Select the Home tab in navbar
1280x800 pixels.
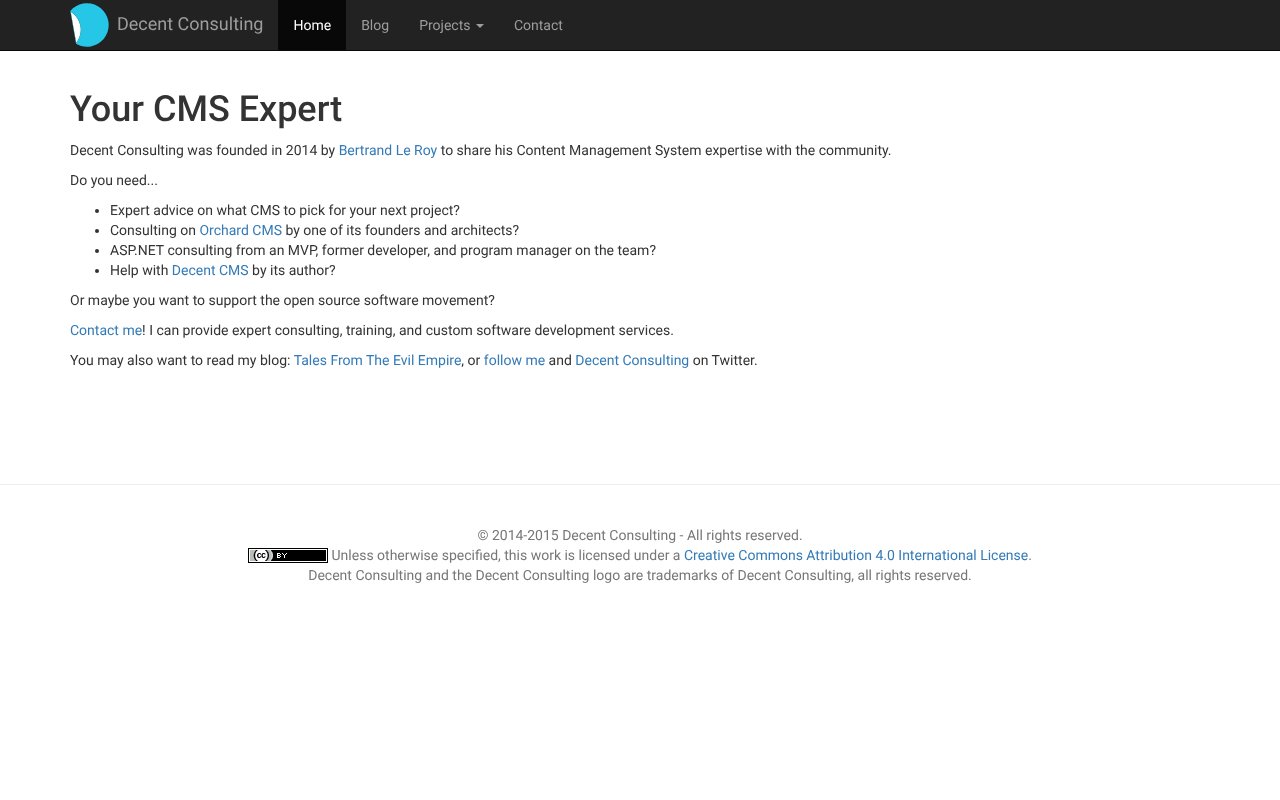tap(312, 25)
